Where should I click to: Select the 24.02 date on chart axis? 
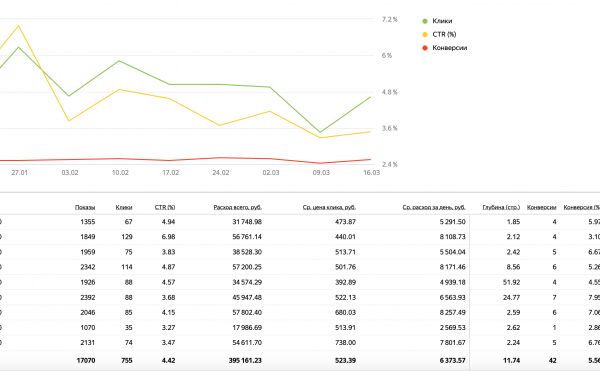click(221, 173)
